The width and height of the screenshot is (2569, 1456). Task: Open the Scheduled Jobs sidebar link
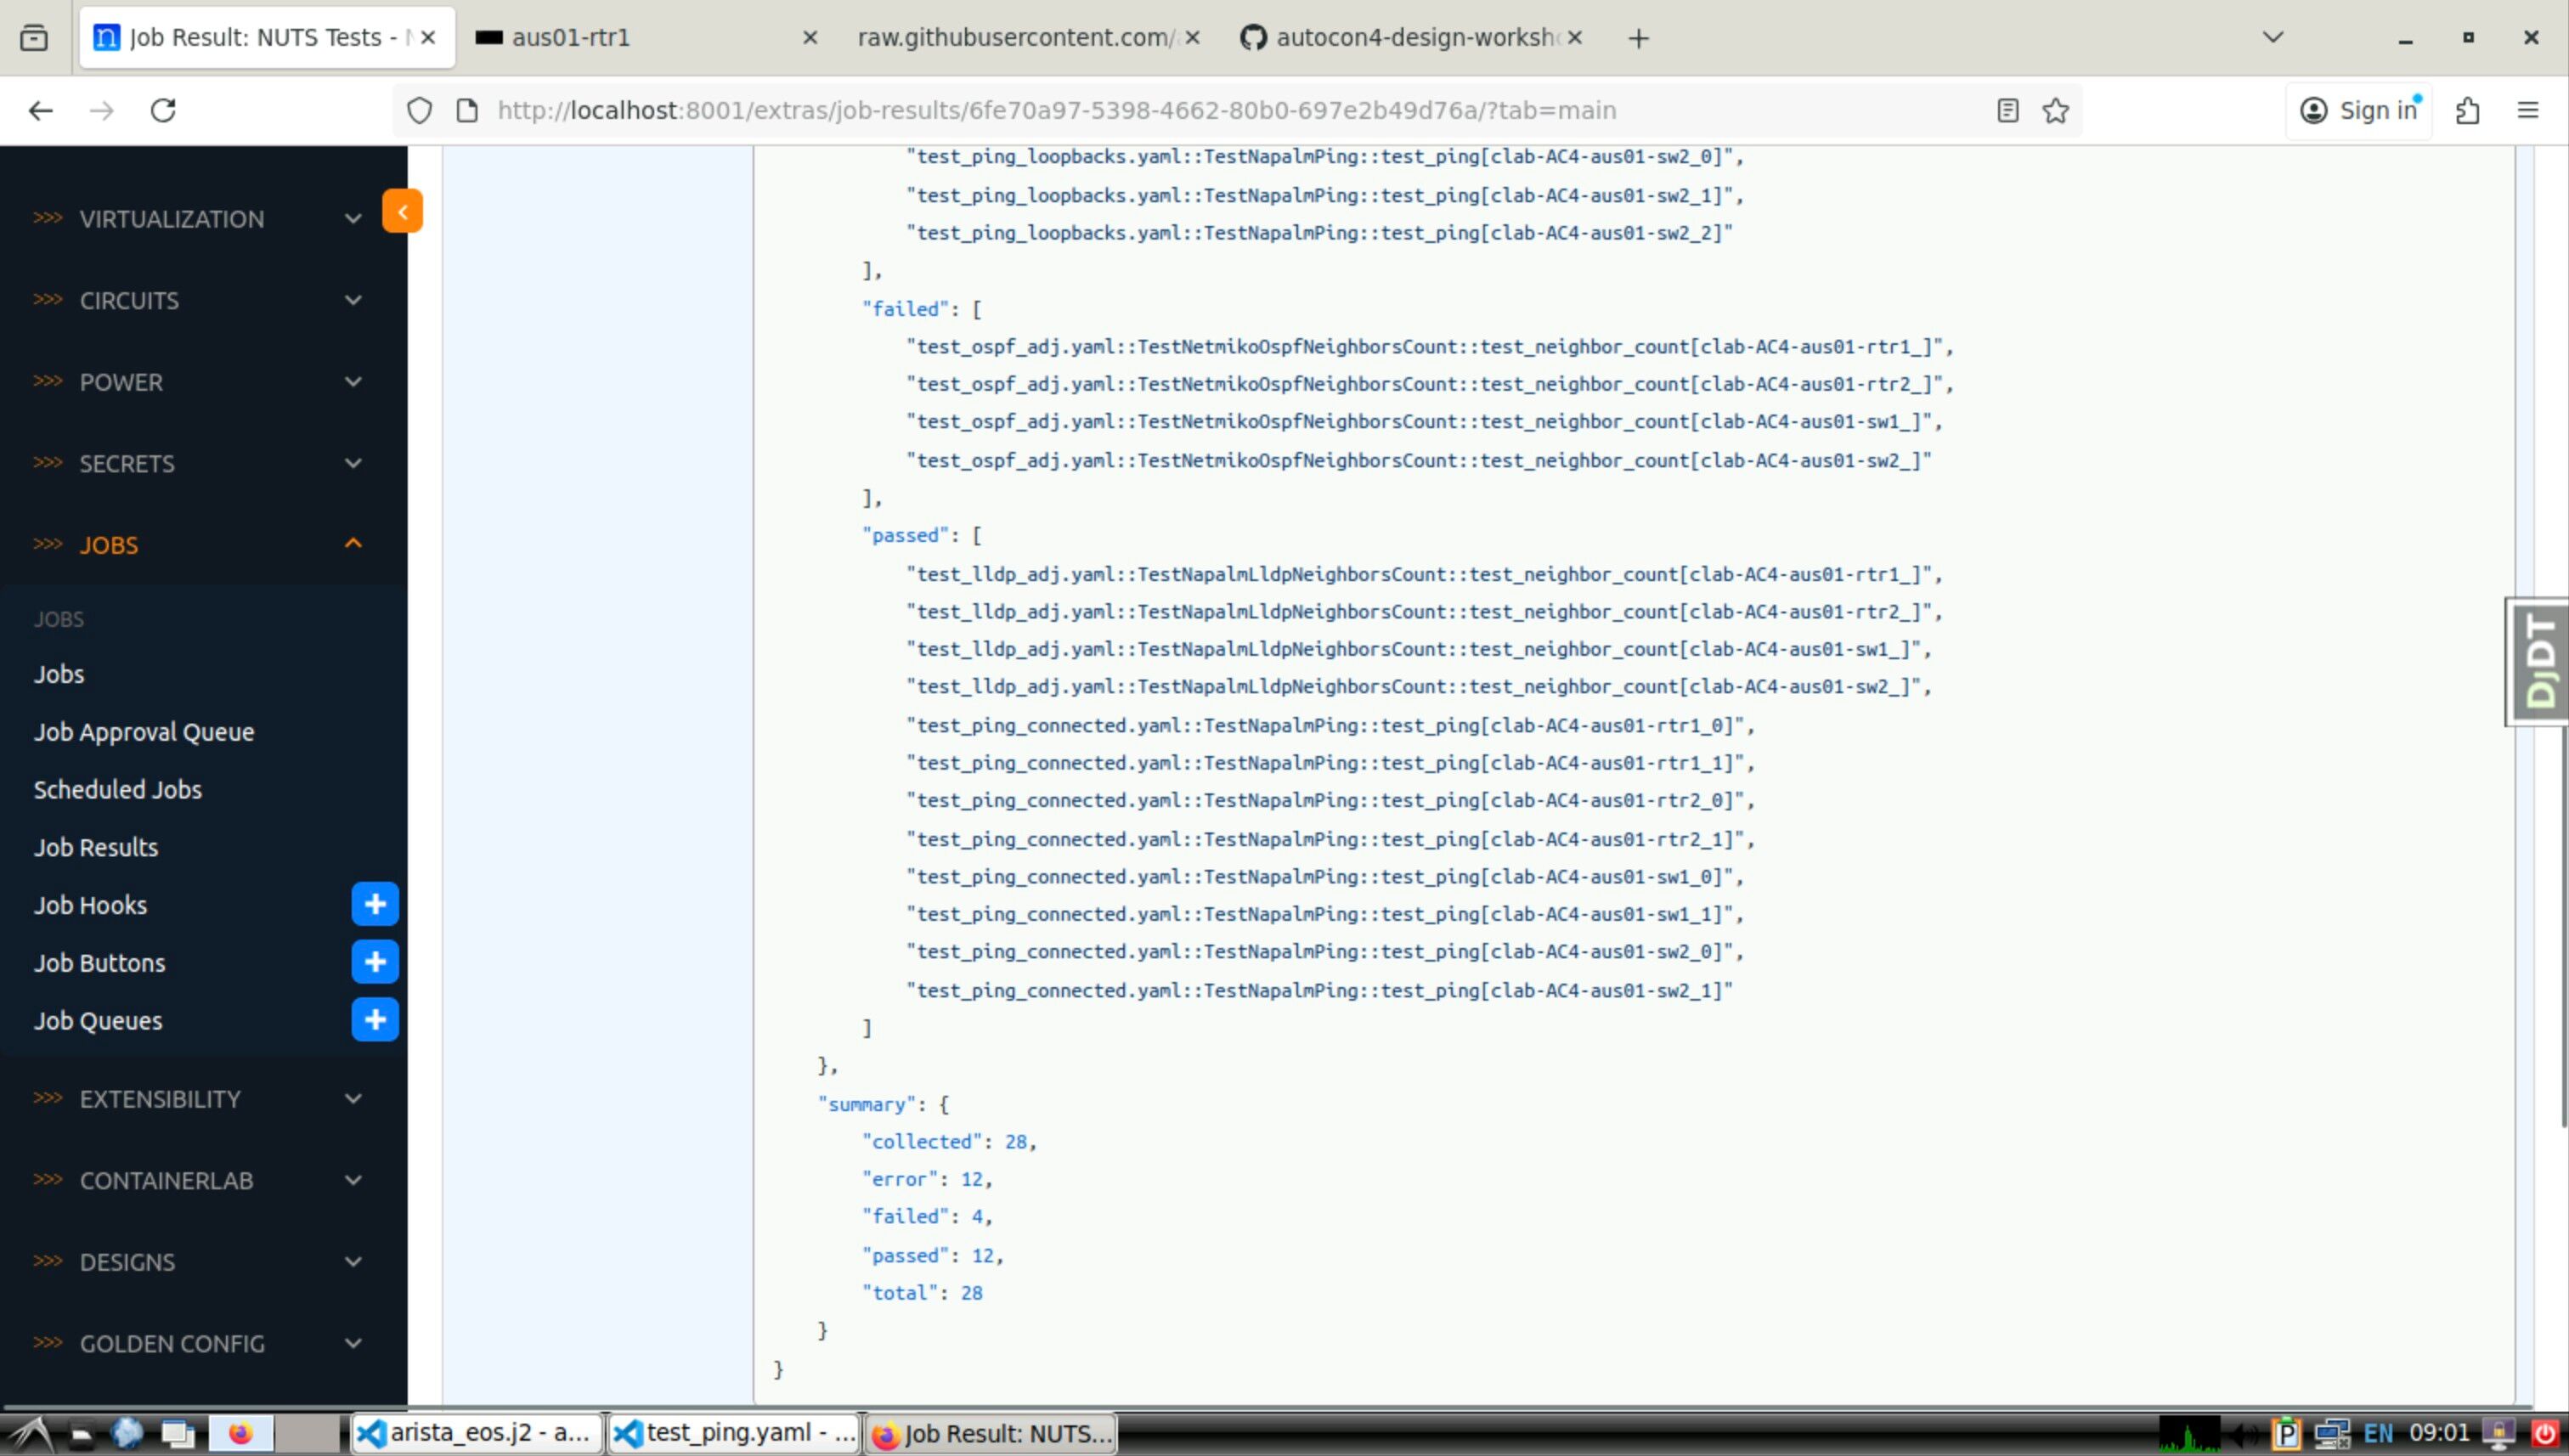tap(118, 789)
